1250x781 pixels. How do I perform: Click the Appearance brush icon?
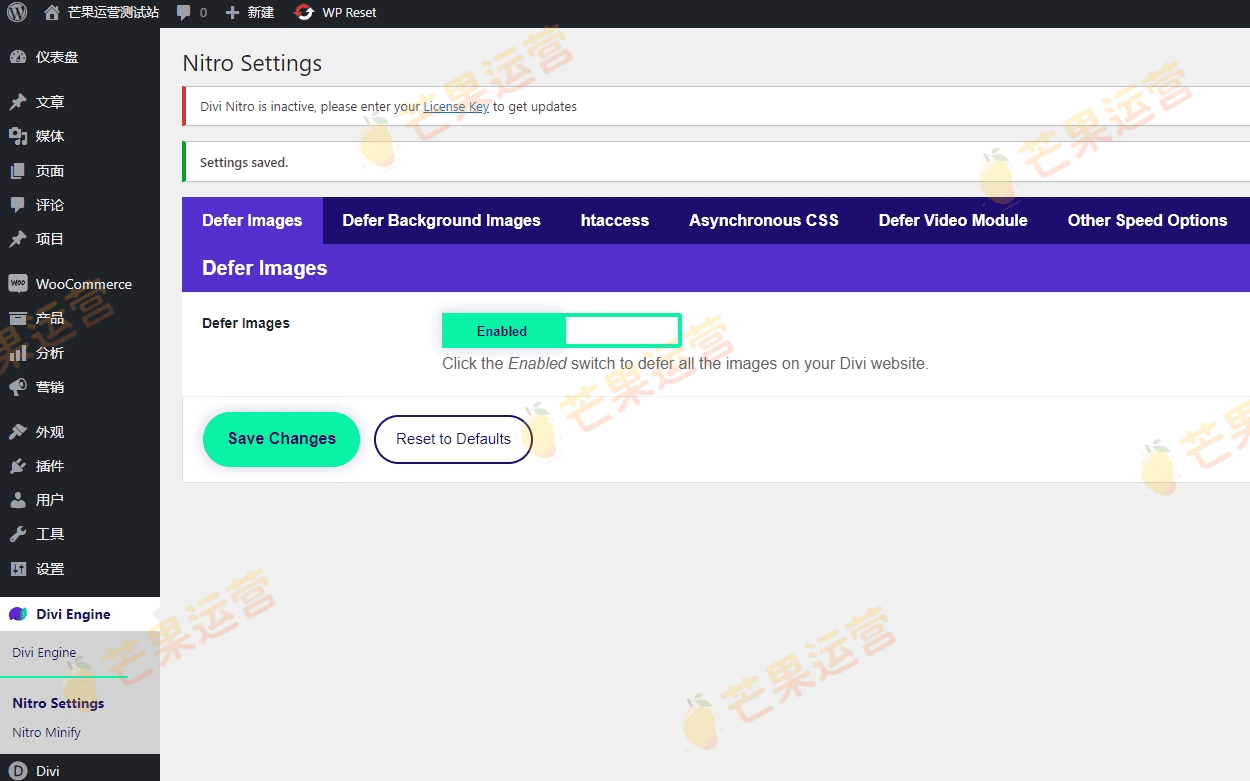[18, 432]
